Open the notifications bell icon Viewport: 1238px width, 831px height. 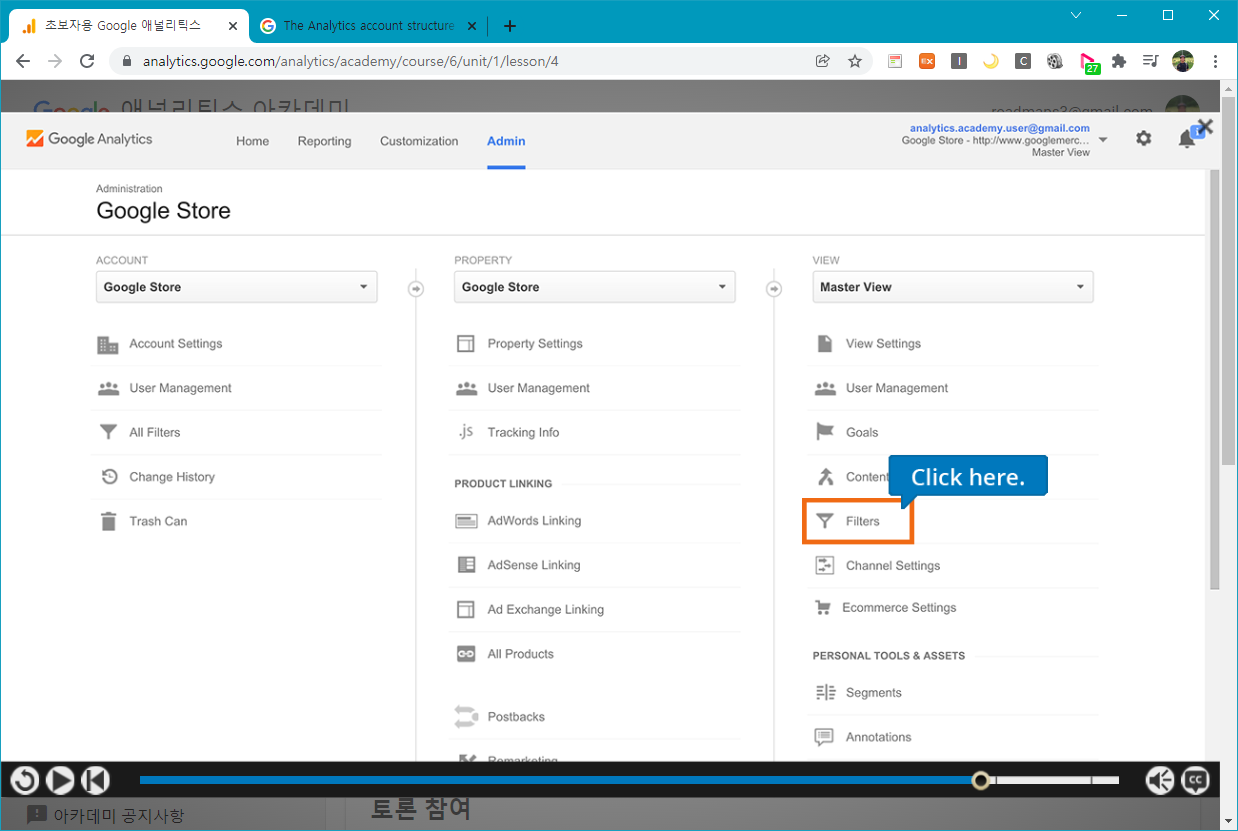pyautogui.click(x=1187, y=139)
